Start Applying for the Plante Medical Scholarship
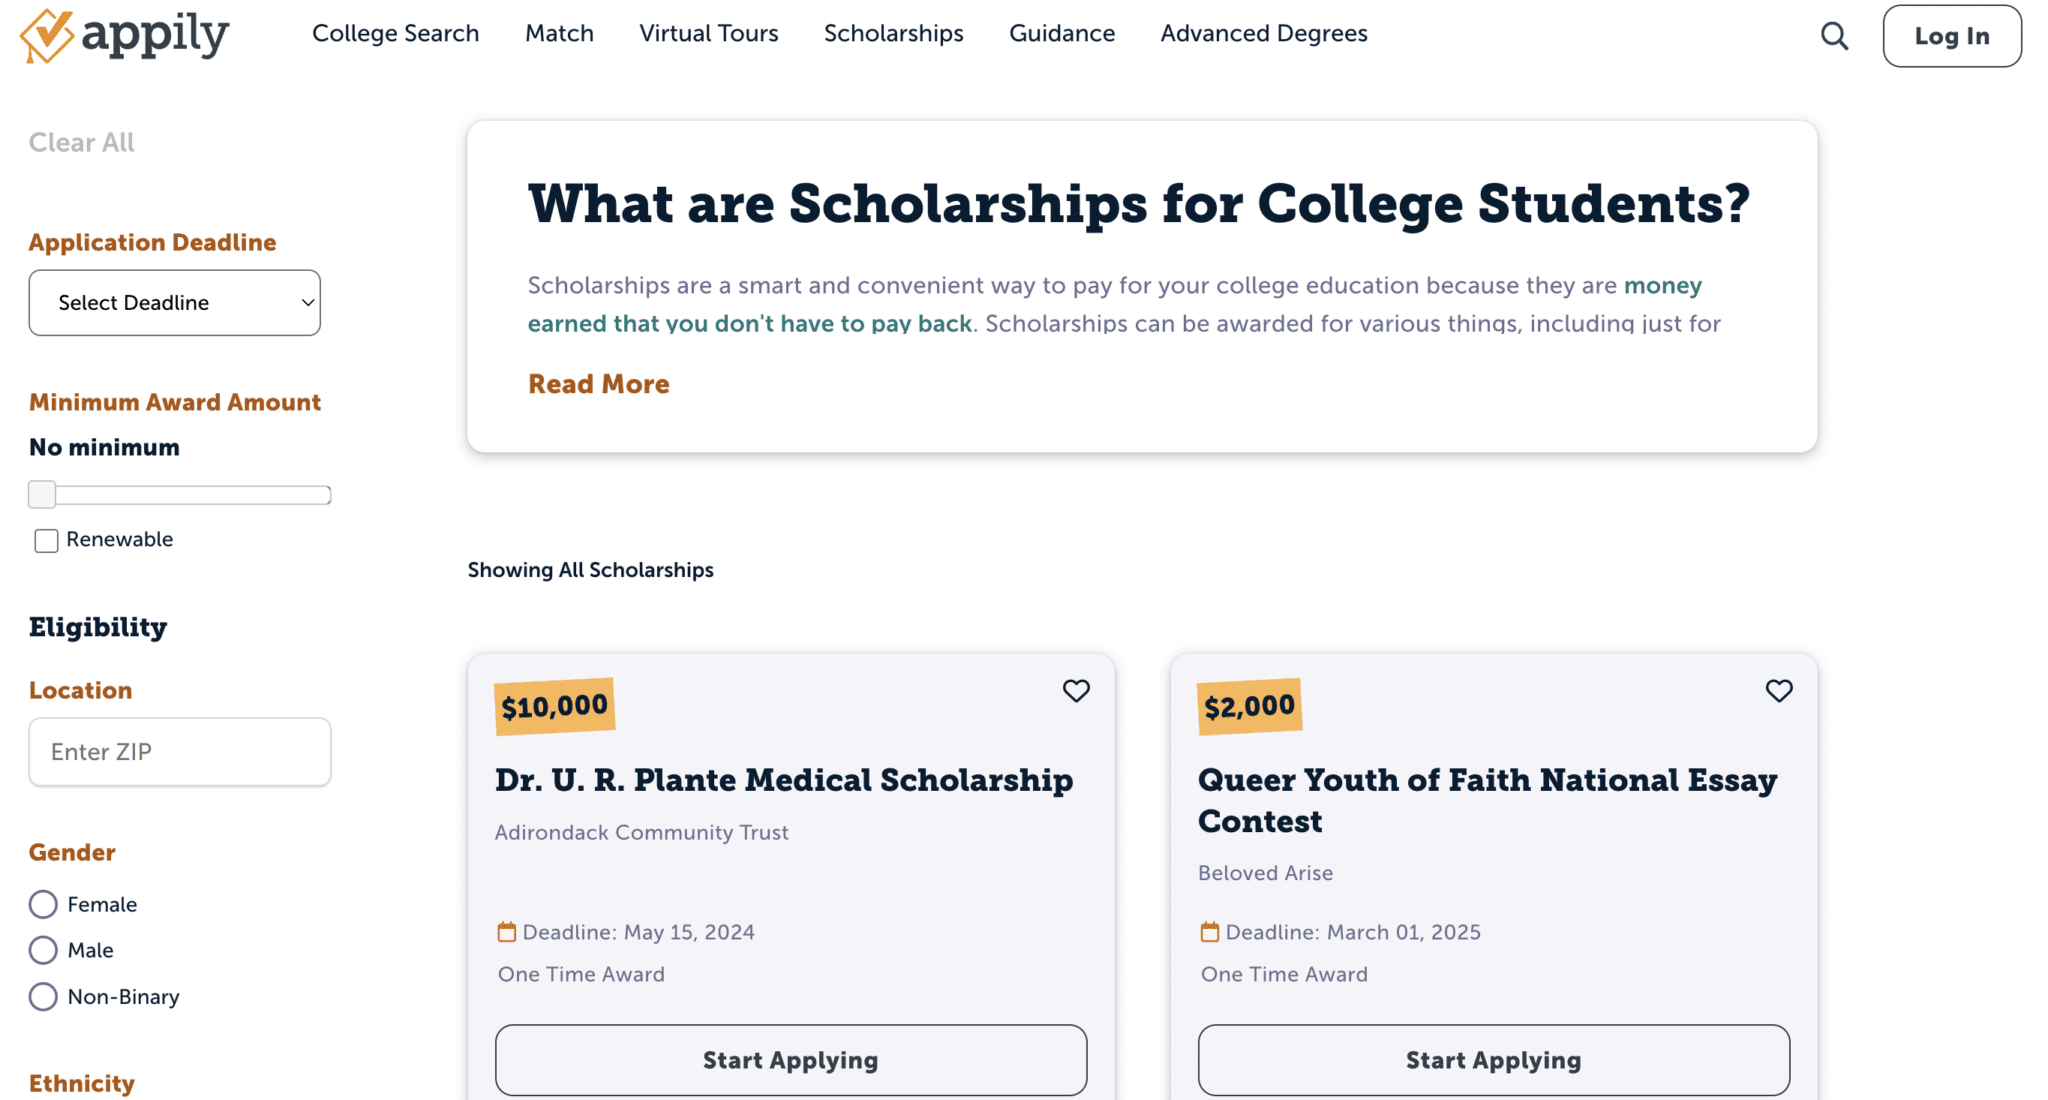2048x1100 pixels. point(790,1060)
